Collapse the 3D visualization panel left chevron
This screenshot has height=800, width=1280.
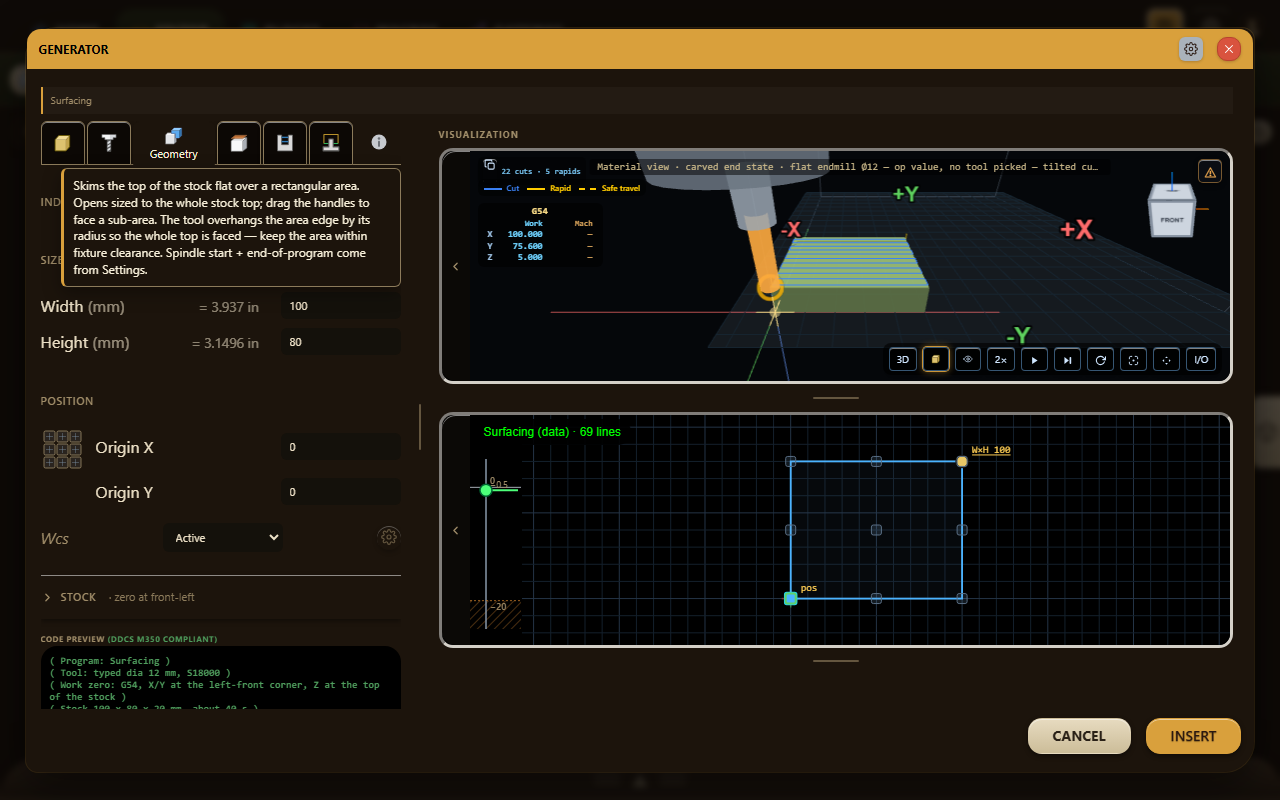(x=456, y=266)
